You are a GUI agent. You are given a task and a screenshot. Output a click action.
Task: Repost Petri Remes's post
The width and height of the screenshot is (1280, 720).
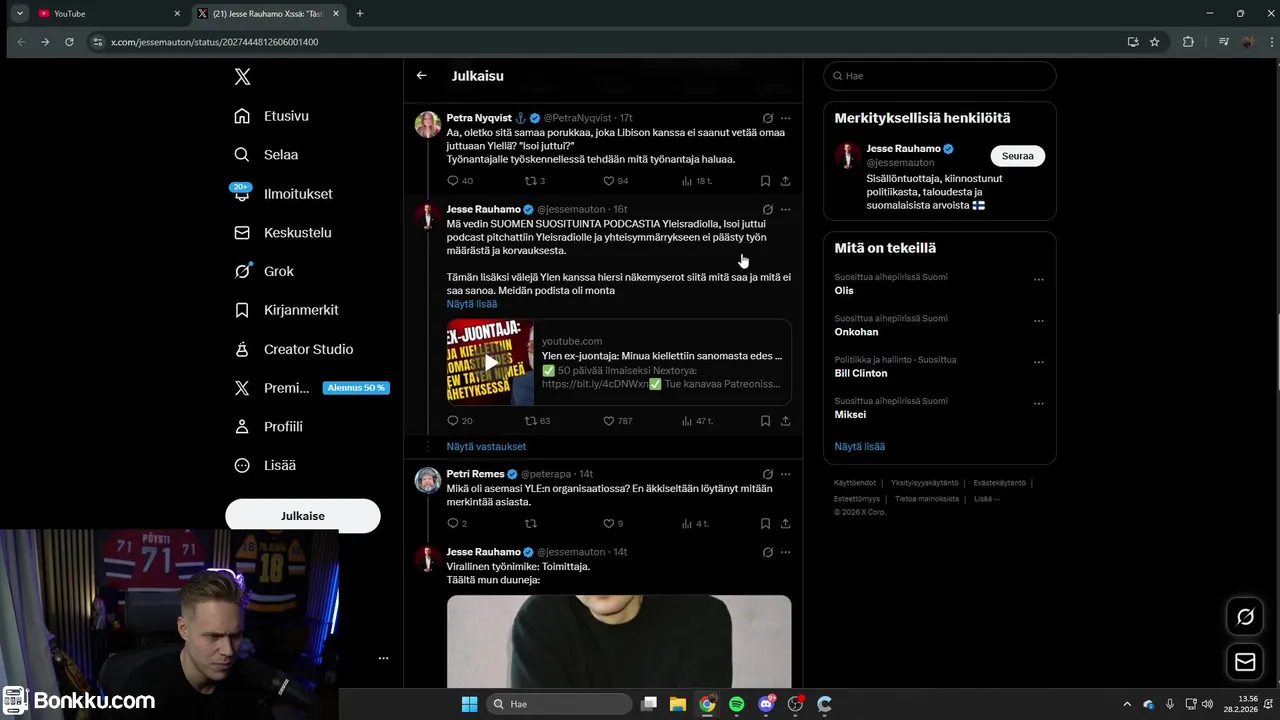tap(531, 524)
